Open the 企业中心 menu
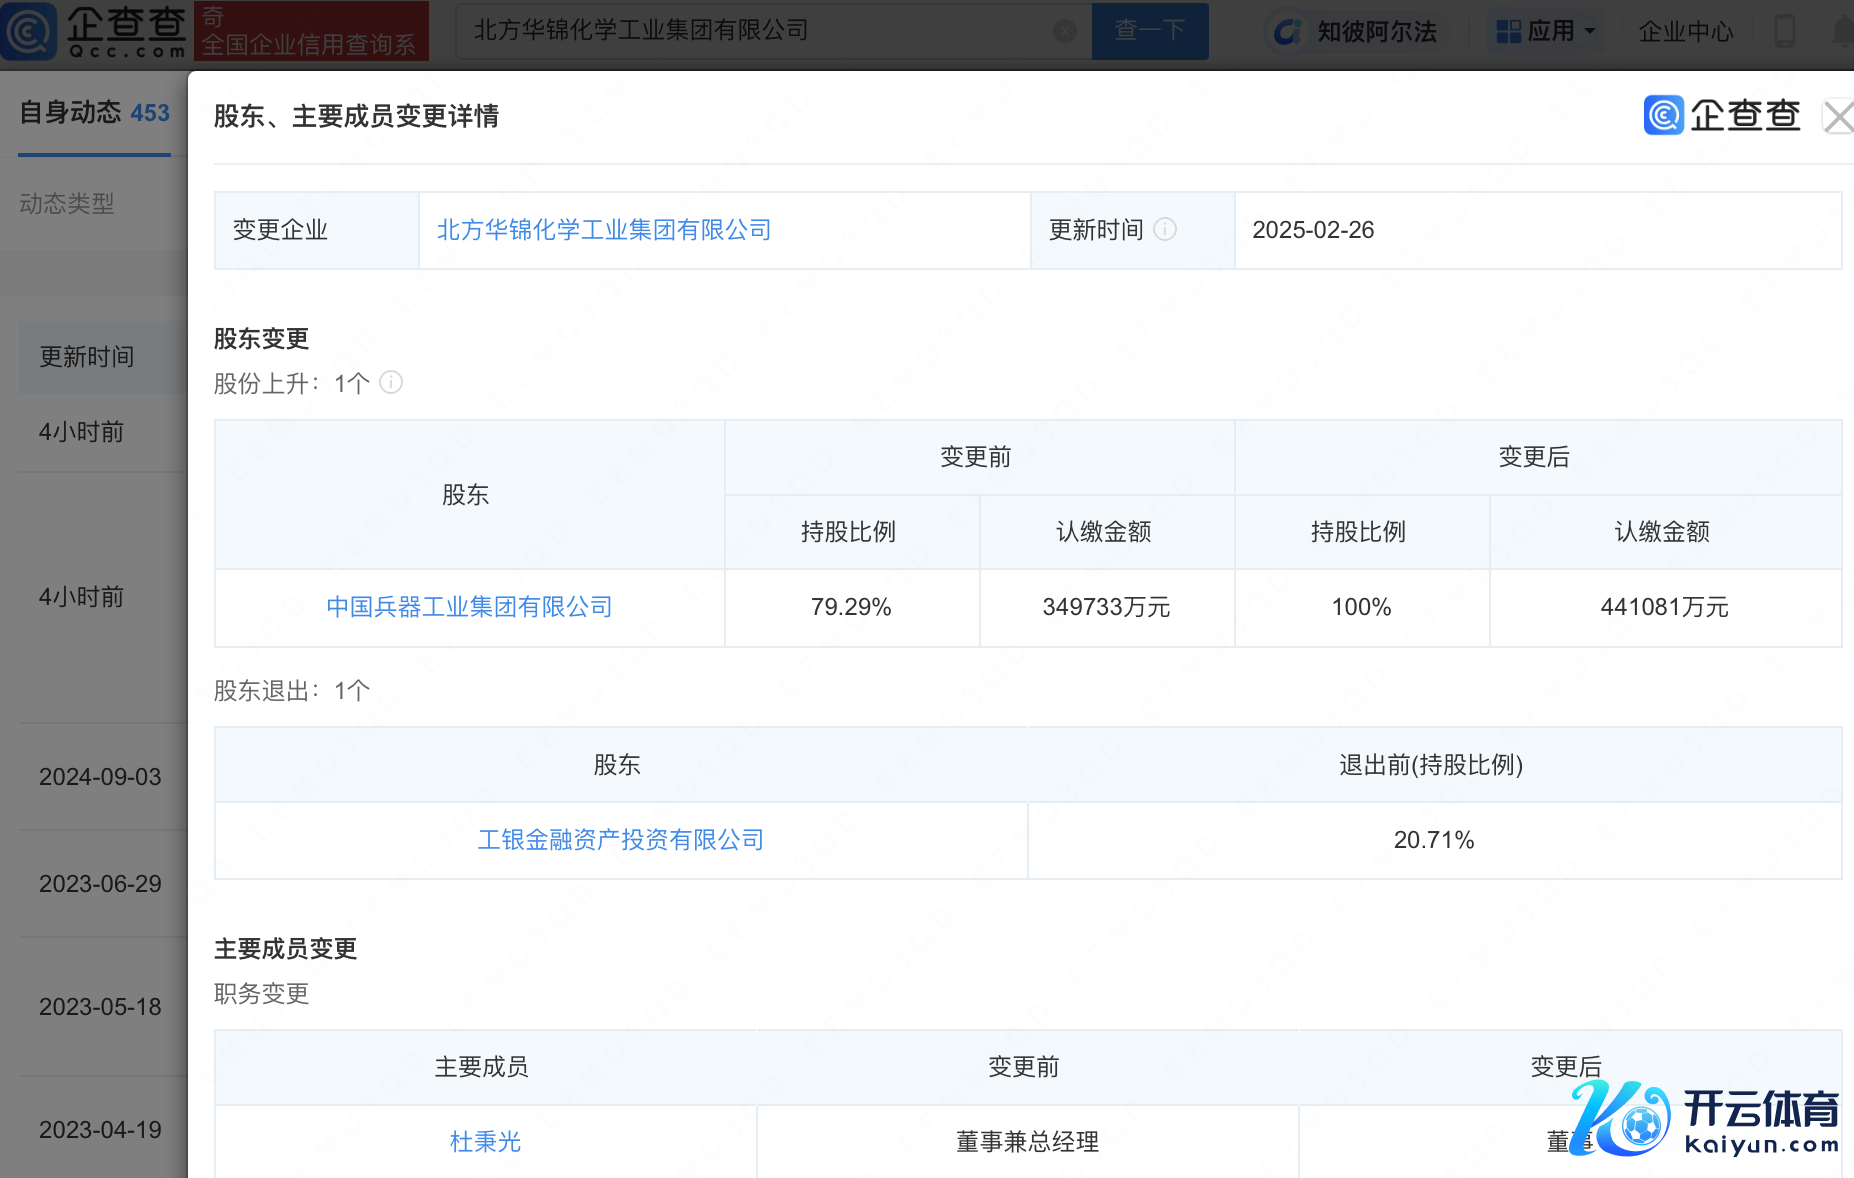Image resolution: width=1854 pixels, height=1178 pixels. 1686,31
